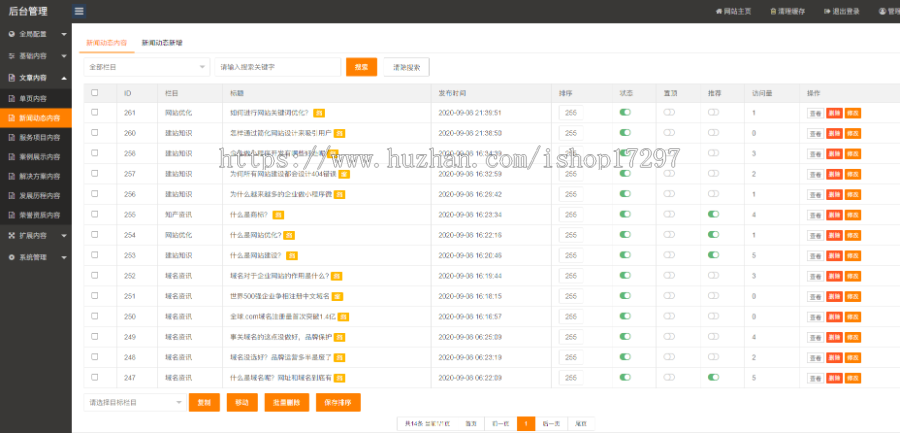Select 案例展示内容 in sidebar menu
Image resolution: width=900 pixels, height=433 pixels.
pyautogui.click(x=40, y=157)
